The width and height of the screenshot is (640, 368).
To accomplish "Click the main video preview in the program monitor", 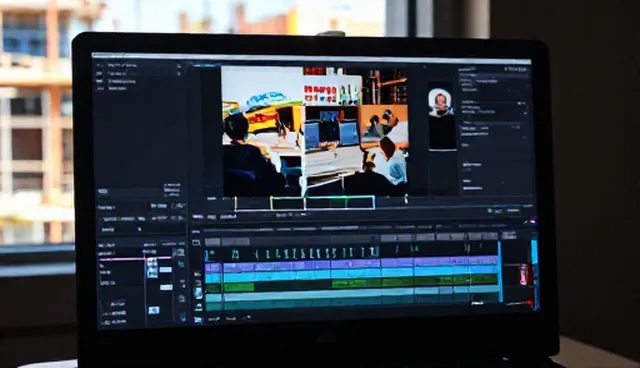I will [x=315, y=131].
